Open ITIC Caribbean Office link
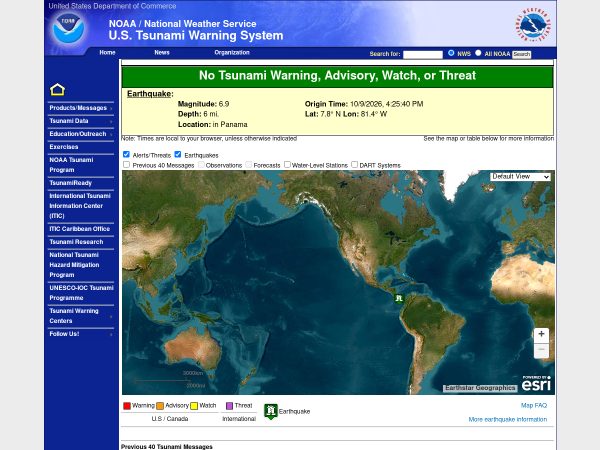Viewport: 600px width, 450px height. click(x=80, y=229)
